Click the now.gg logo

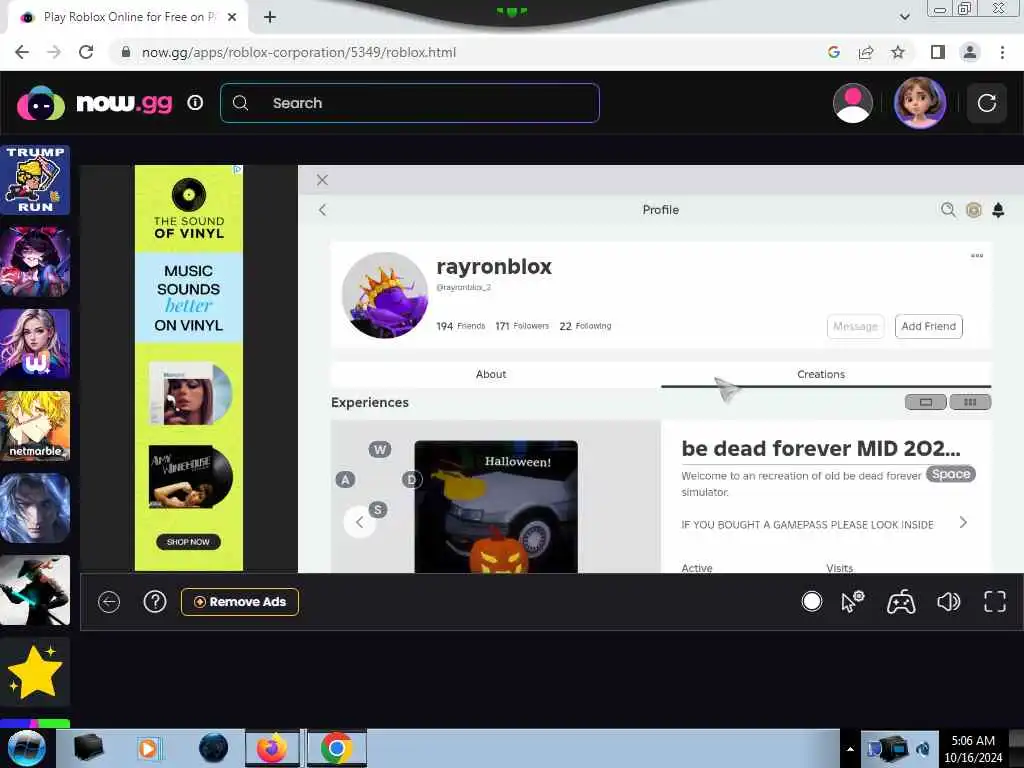point(95,103)
